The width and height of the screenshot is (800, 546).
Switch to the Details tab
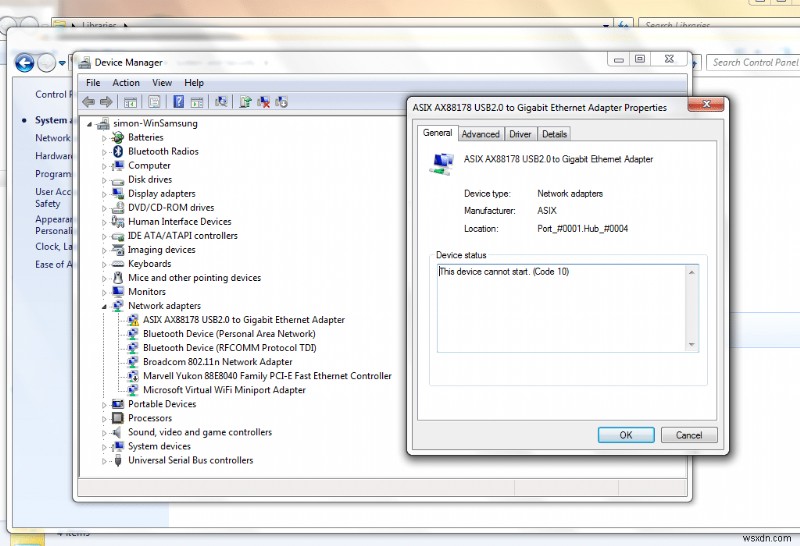tap(554, 134)
